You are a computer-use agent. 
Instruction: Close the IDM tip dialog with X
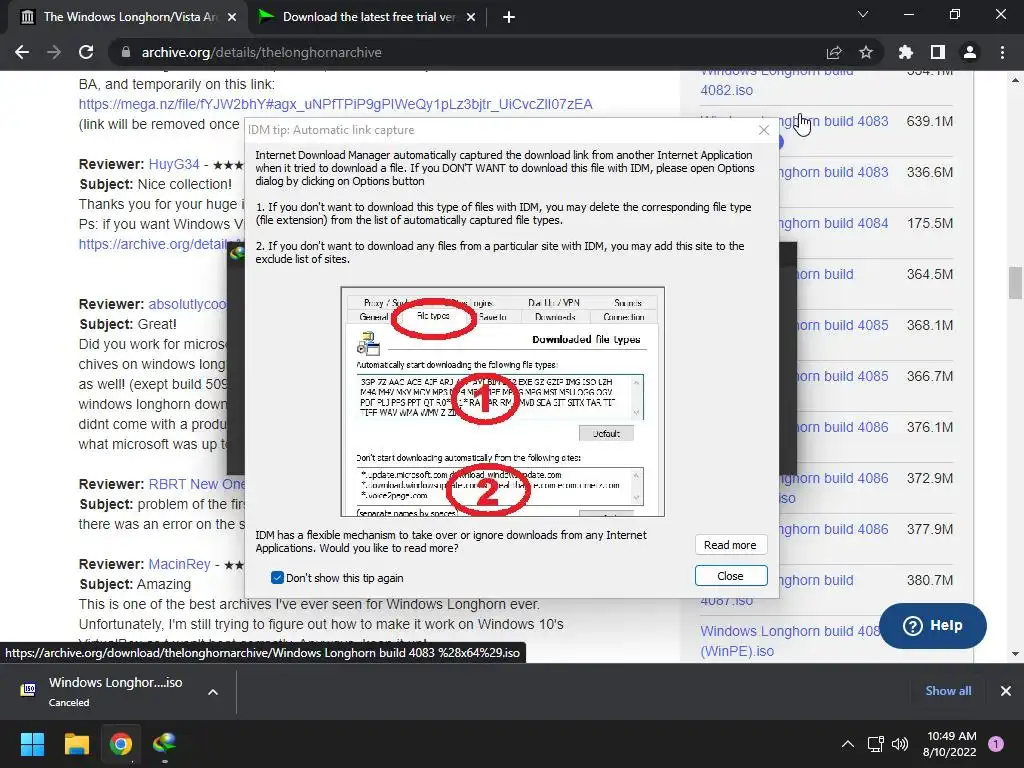[x=764, y=130]
